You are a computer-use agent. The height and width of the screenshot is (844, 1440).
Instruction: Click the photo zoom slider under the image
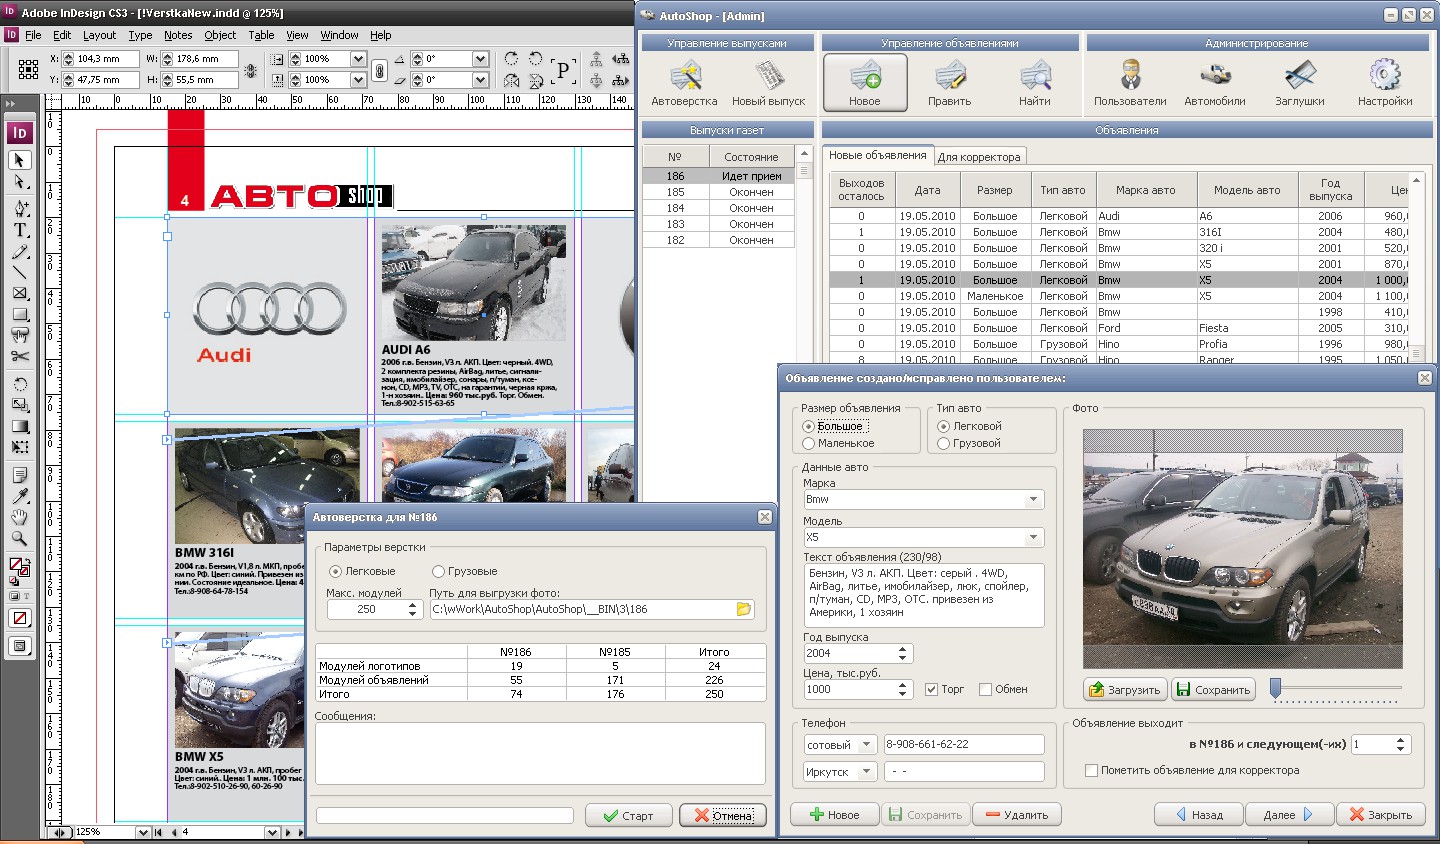1276,687
